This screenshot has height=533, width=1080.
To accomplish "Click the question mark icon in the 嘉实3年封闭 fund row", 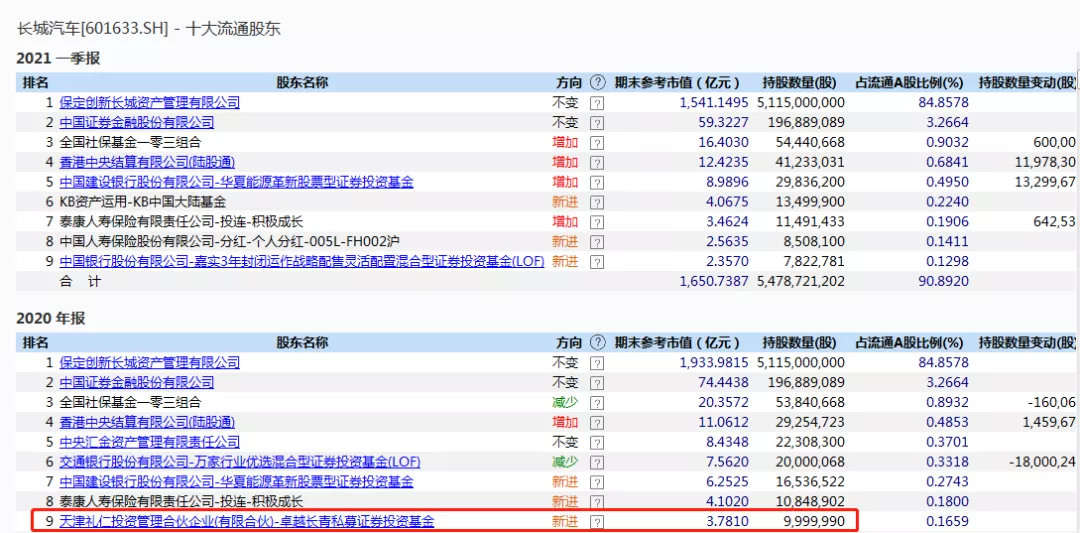I will [597, 262].
